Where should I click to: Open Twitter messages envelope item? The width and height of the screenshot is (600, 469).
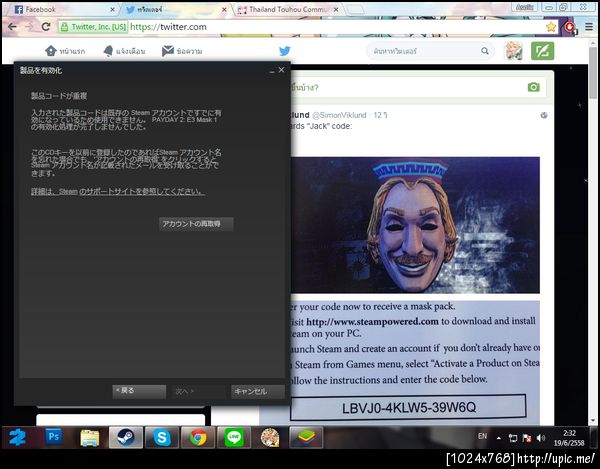(x=182, y=51)
